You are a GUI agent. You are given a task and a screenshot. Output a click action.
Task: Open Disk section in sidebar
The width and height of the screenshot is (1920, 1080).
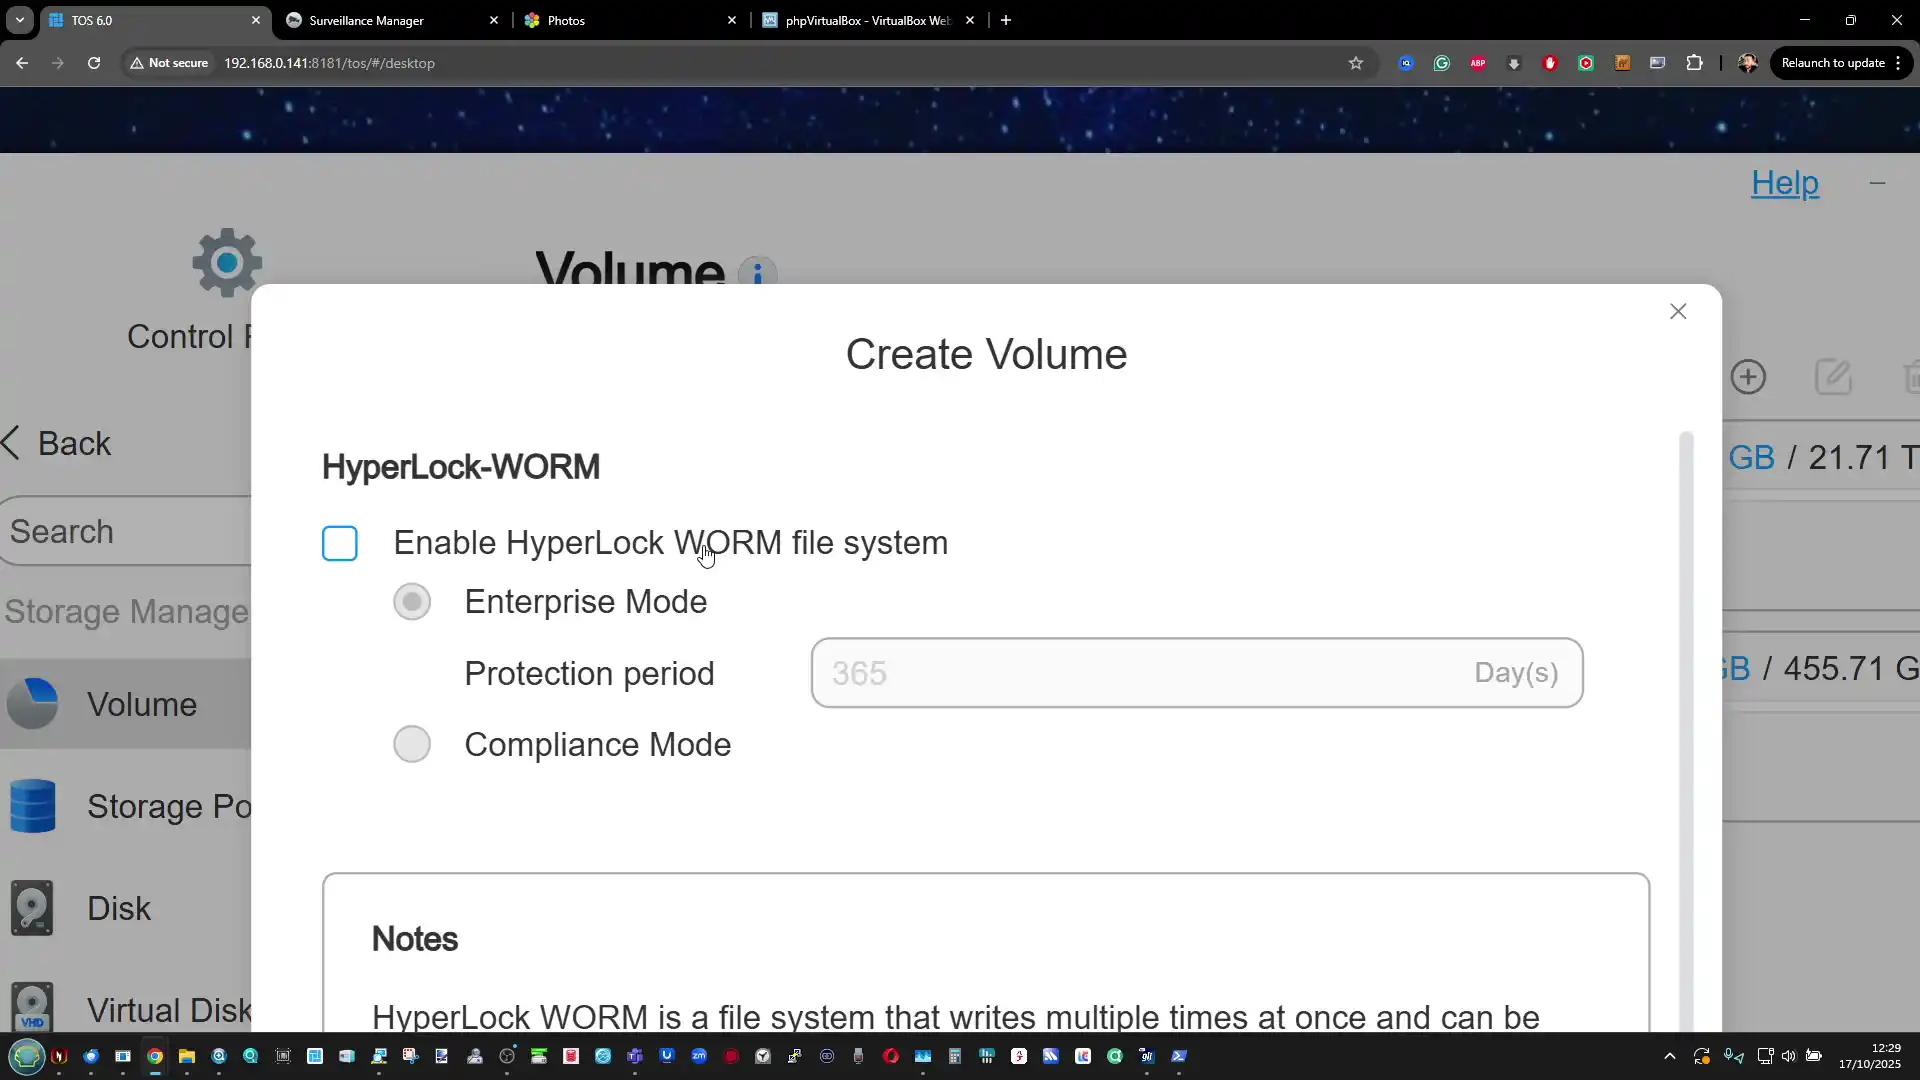118,908
